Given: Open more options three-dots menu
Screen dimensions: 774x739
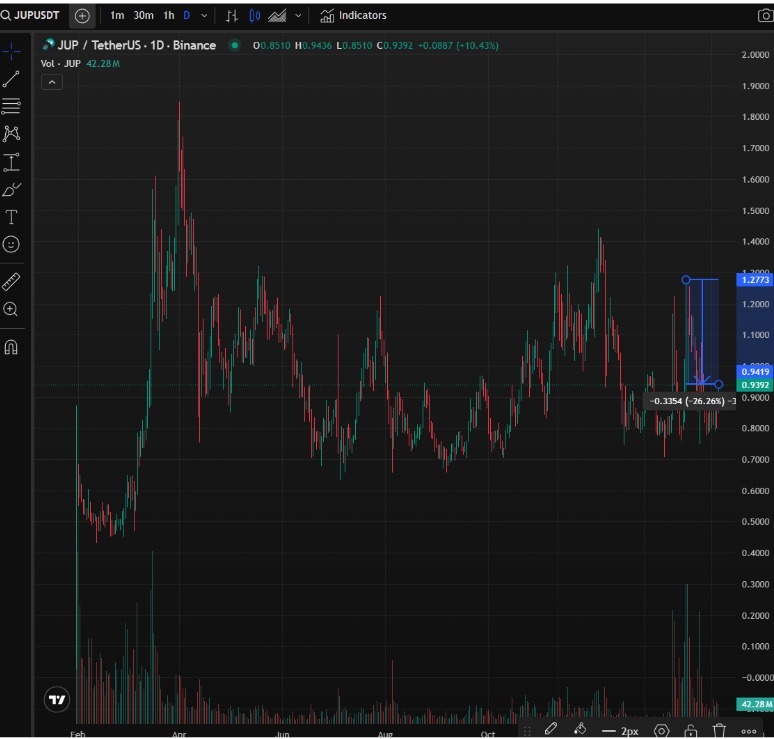Looking at the screenshot, I should (x=748, y=731).
